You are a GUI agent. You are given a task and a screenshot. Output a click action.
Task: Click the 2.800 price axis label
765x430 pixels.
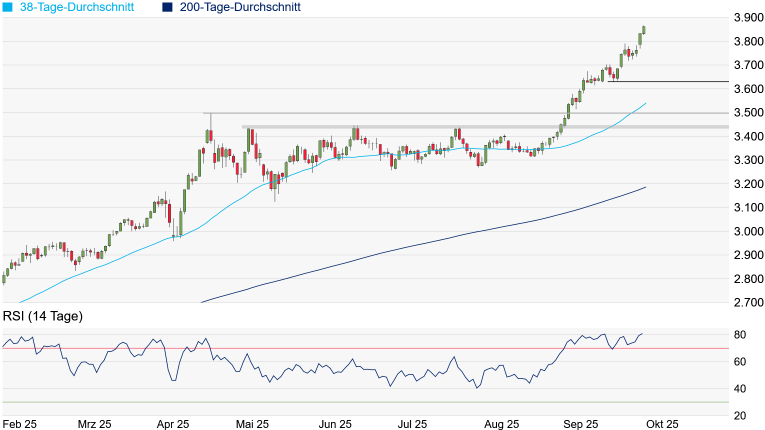[748, 279]
